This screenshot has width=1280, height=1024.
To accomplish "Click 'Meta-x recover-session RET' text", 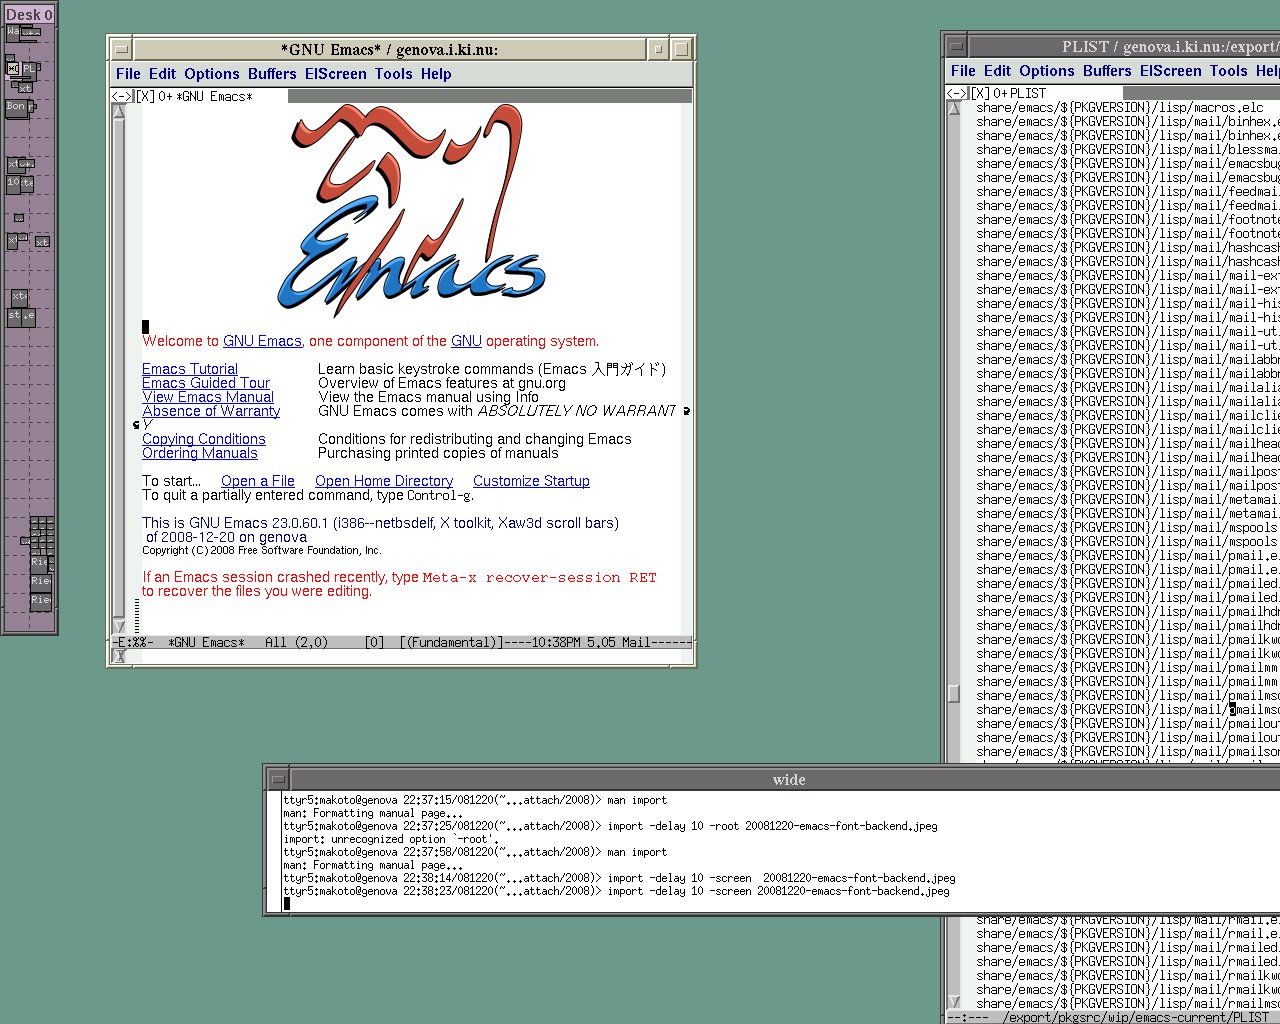I will click(x=539, y=577).
